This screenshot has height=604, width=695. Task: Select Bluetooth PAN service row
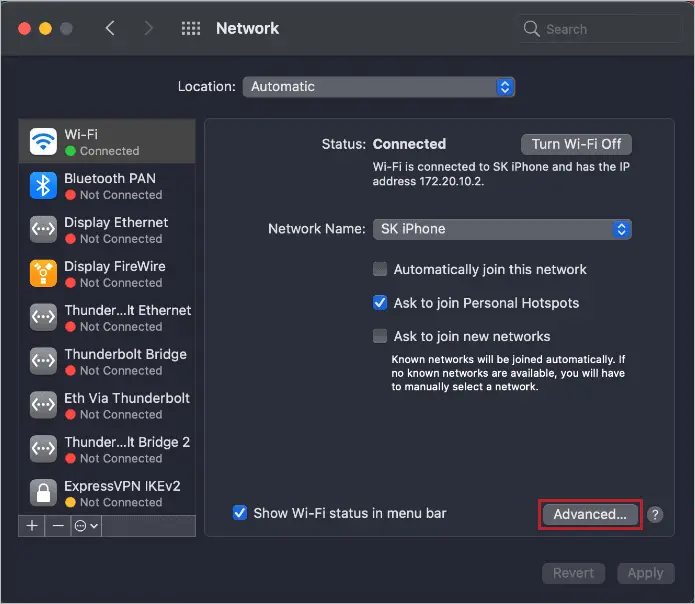coord(107,186)
